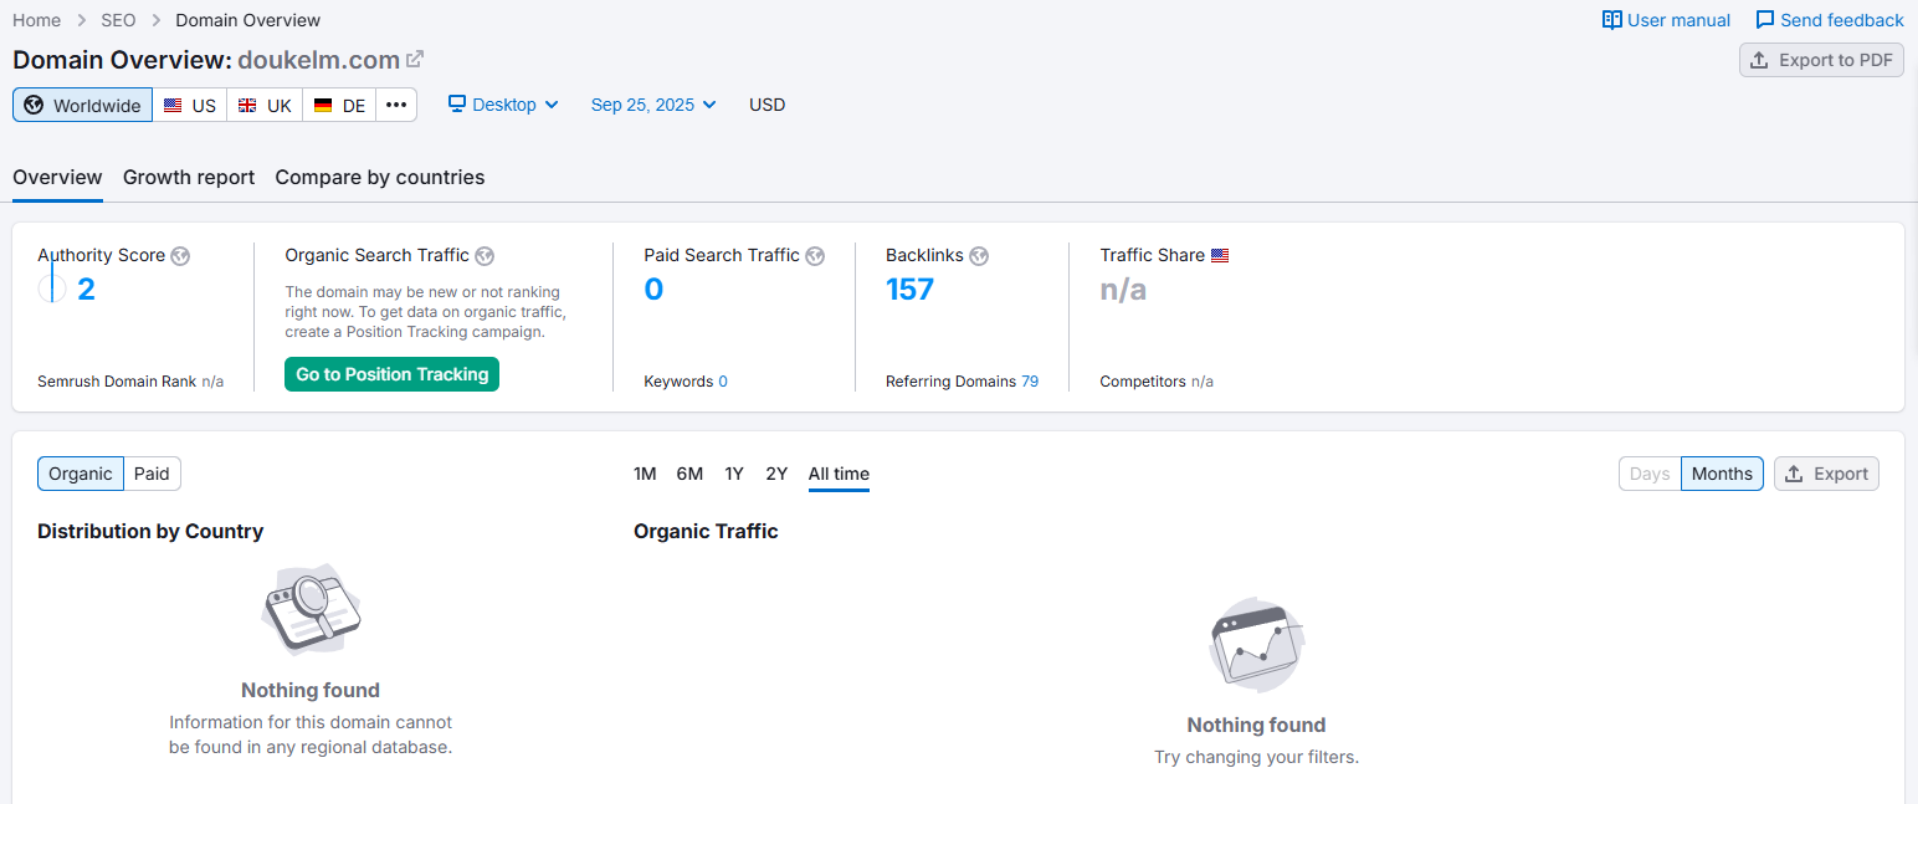Click the Organic Traffic chart heading

(x=706, y=531)
